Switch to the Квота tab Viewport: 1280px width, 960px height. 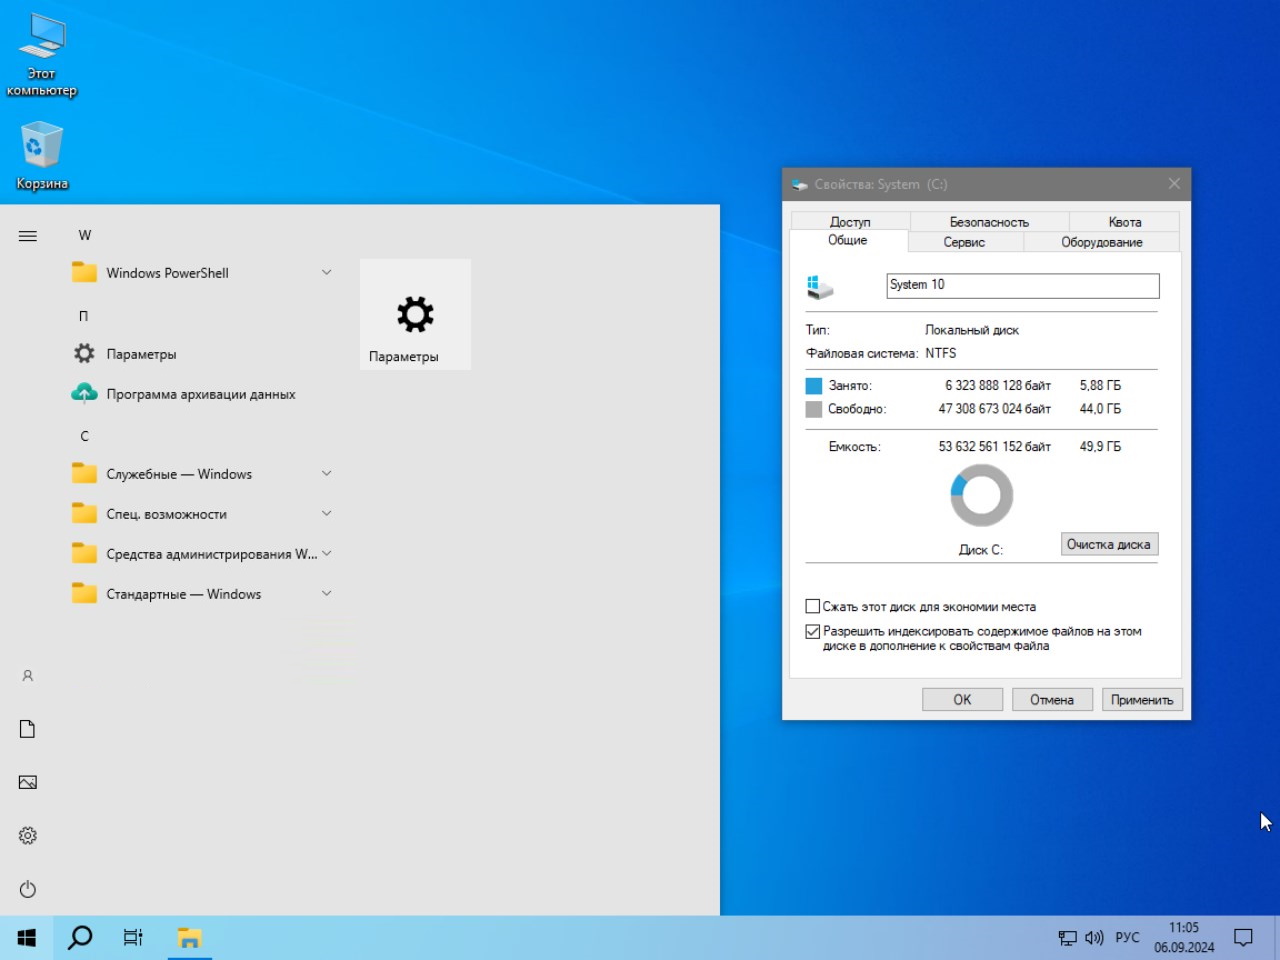pyautogui.click(x=1125, y=222)
